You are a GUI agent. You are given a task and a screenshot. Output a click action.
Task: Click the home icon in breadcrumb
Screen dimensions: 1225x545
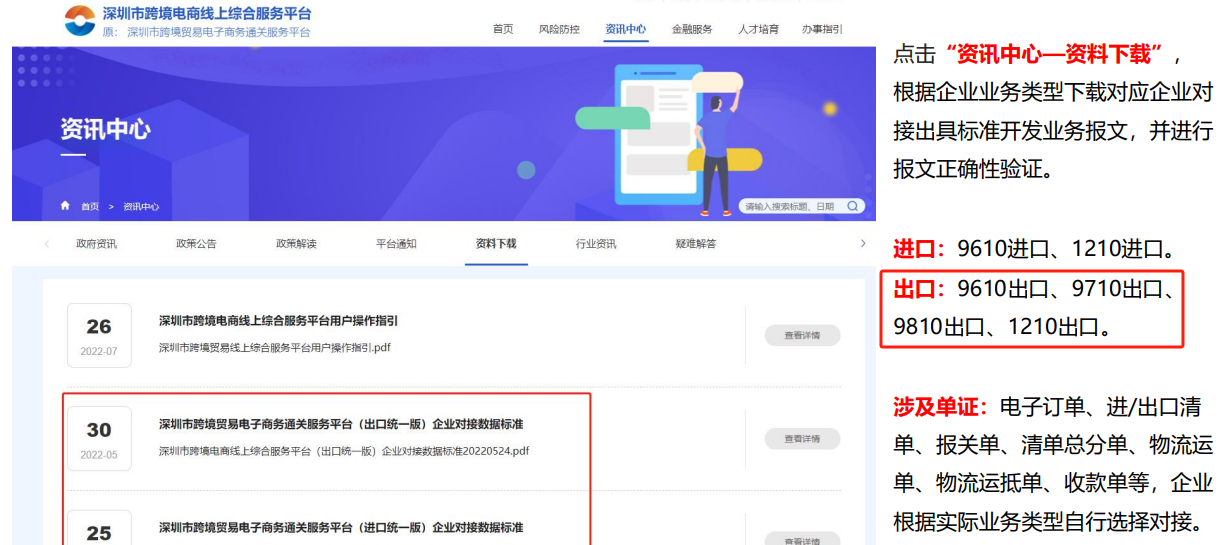click(x=66, y=206)
